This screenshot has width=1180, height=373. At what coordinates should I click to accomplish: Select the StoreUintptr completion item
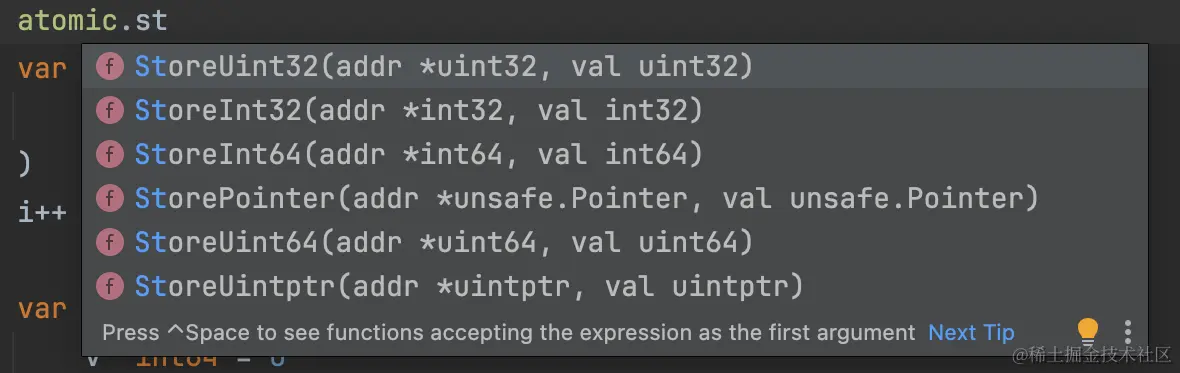point(615,286)
